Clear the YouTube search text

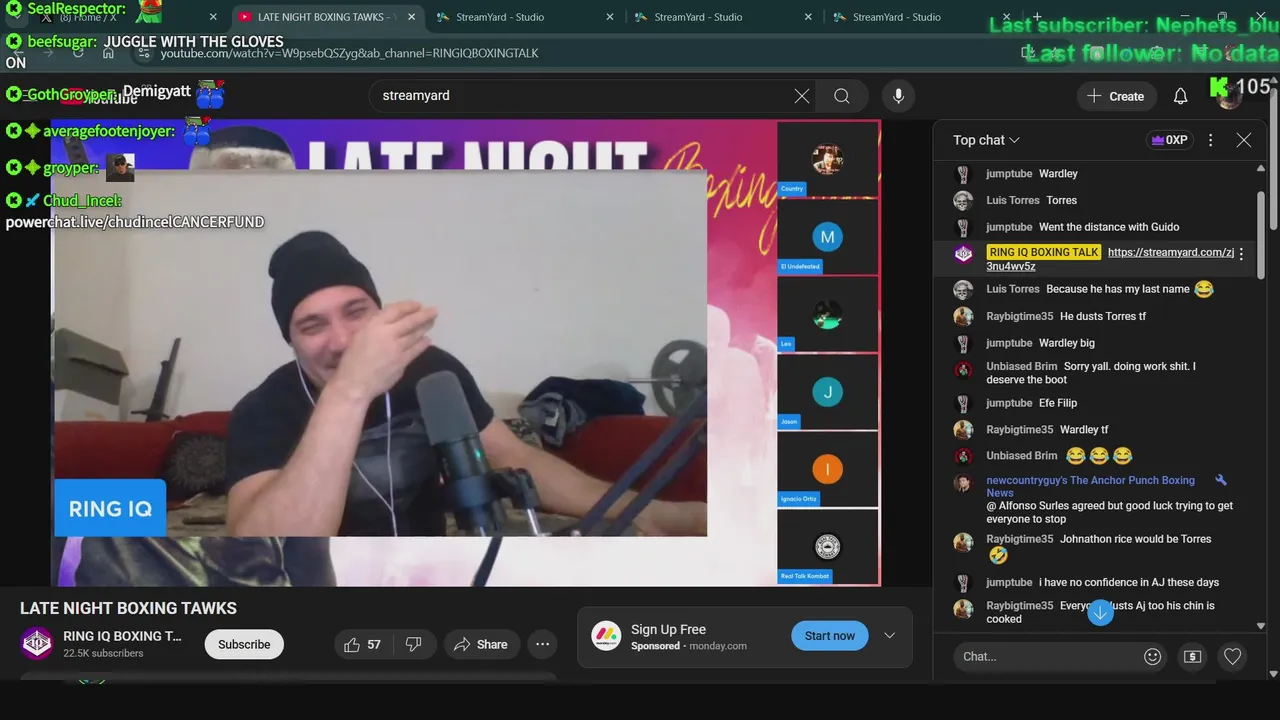coord(802,96)
